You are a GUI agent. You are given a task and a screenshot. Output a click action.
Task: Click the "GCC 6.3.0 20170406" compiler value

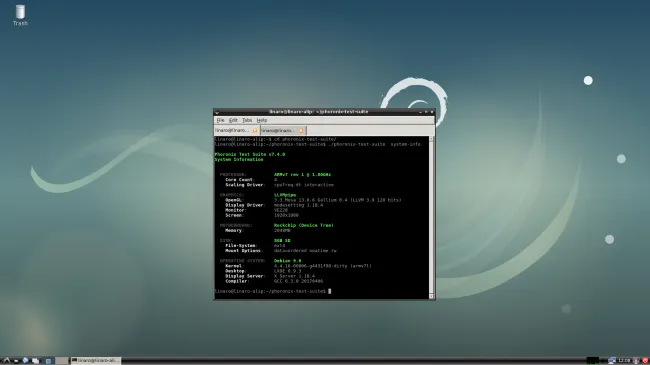pyautogui.click(x=298, y=281)
